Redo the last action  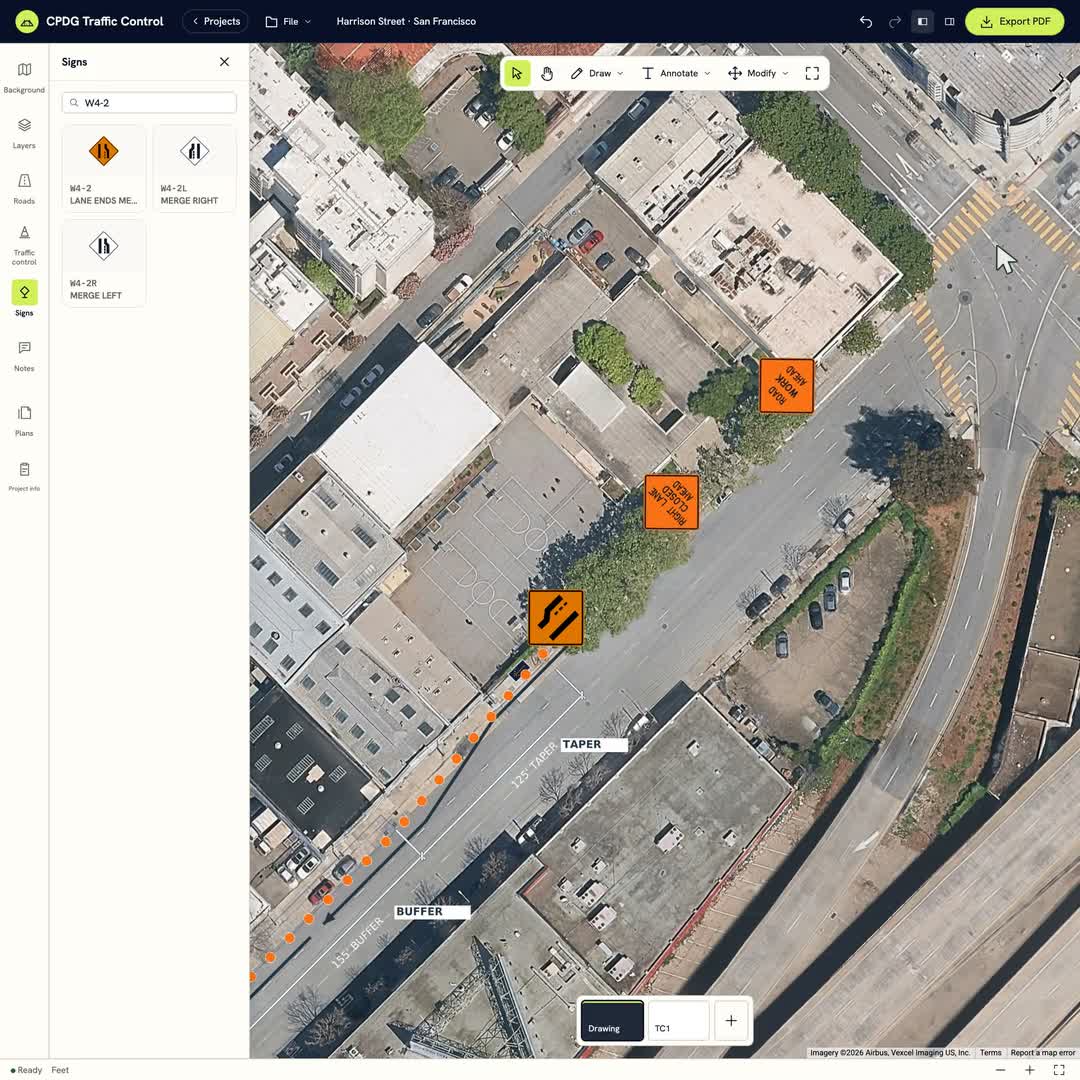click(894, 21)
